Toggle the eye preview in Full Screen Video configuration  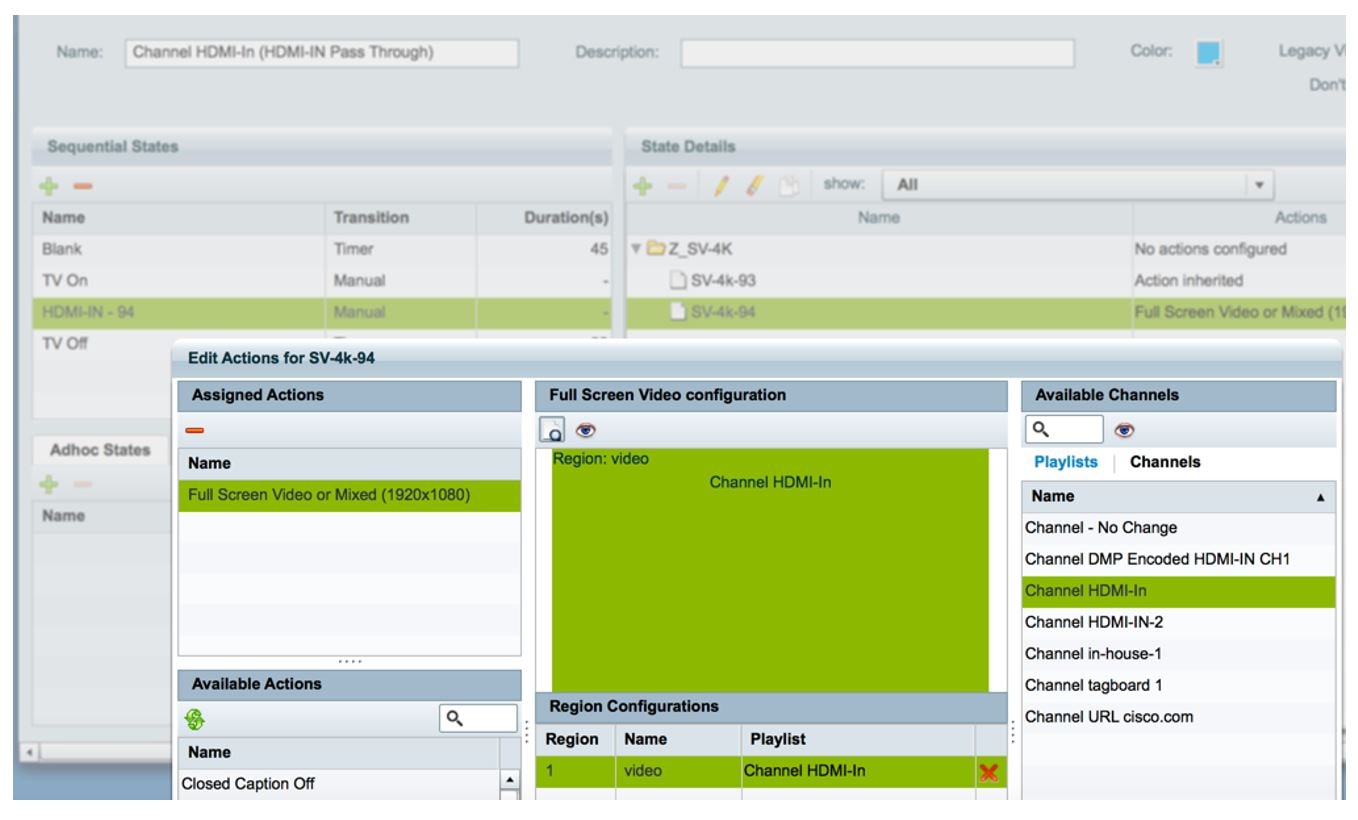coord(585,431)
